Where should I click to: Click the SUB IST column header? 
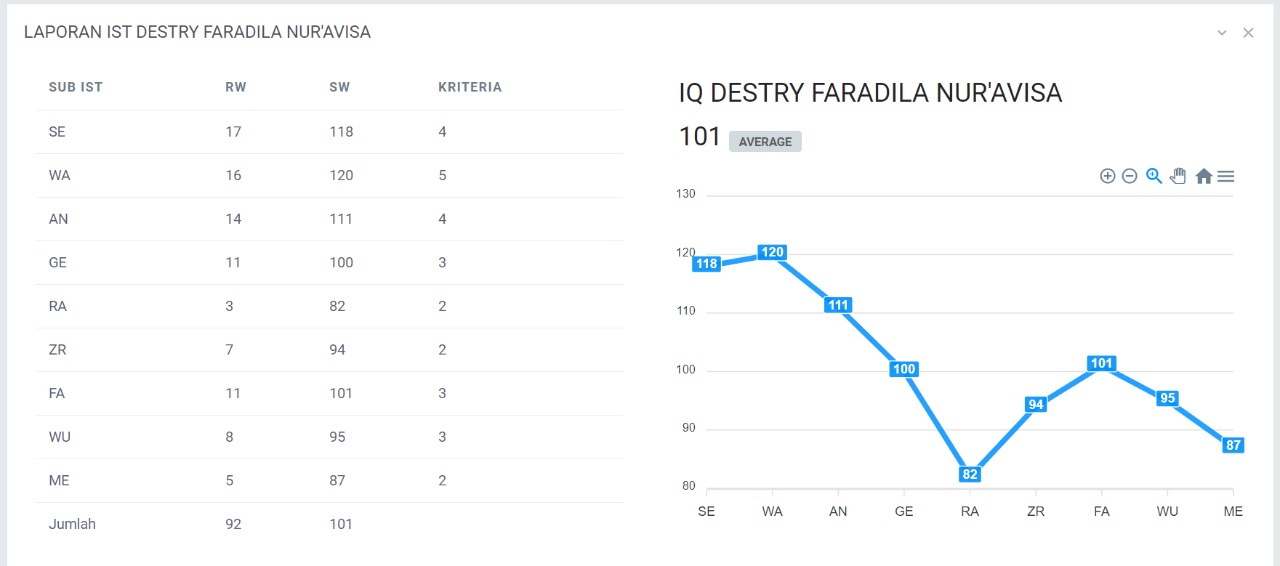coord(76,87)
